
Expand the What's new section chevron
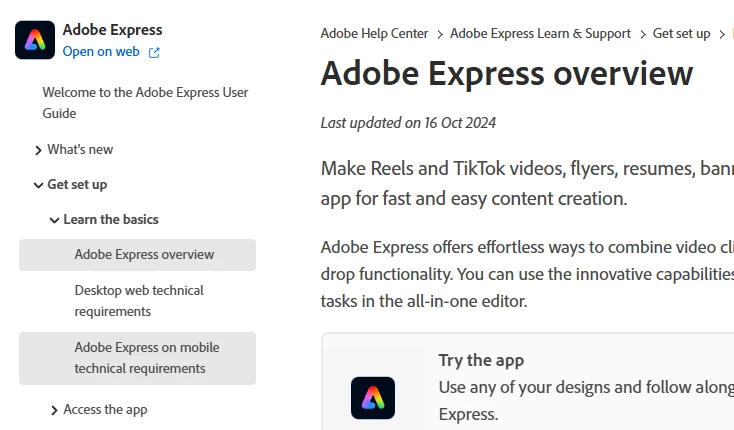38,150
